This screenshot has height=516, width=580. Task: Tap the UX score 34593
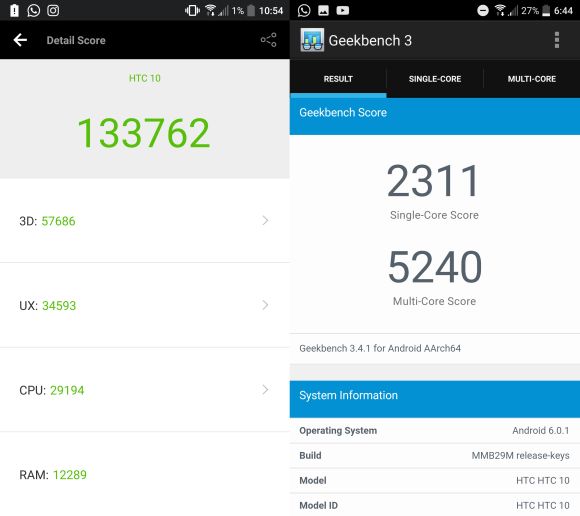59,306
